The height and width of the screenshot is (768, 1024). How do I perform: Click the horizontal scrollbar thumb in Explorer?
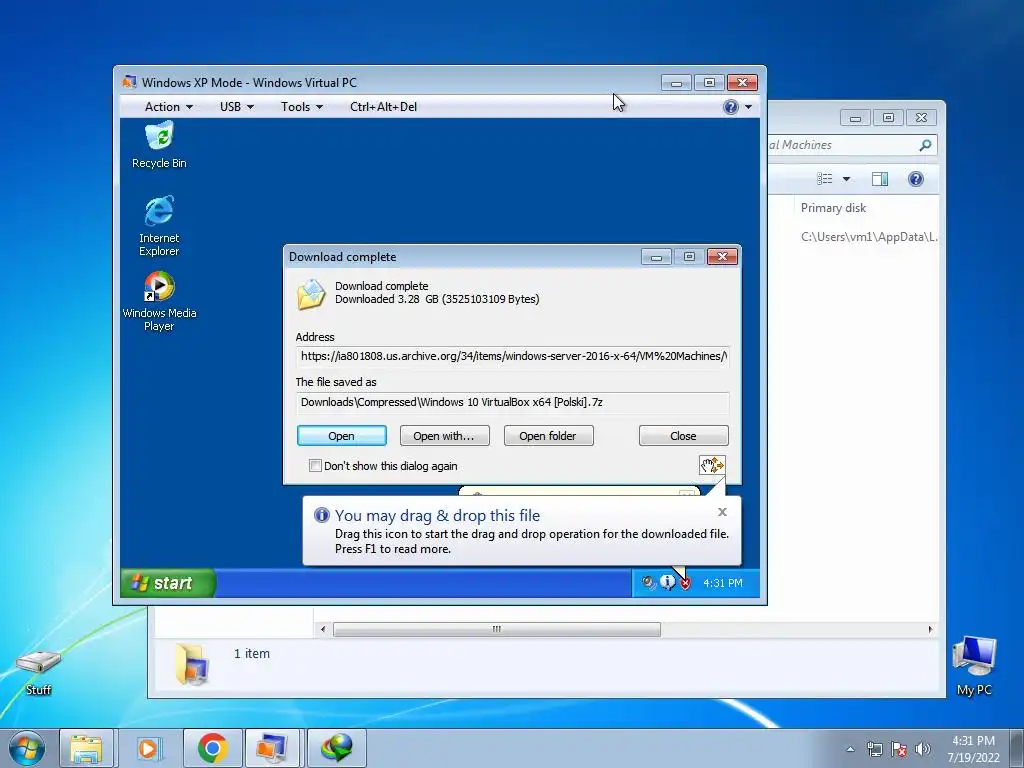(496, 630)
